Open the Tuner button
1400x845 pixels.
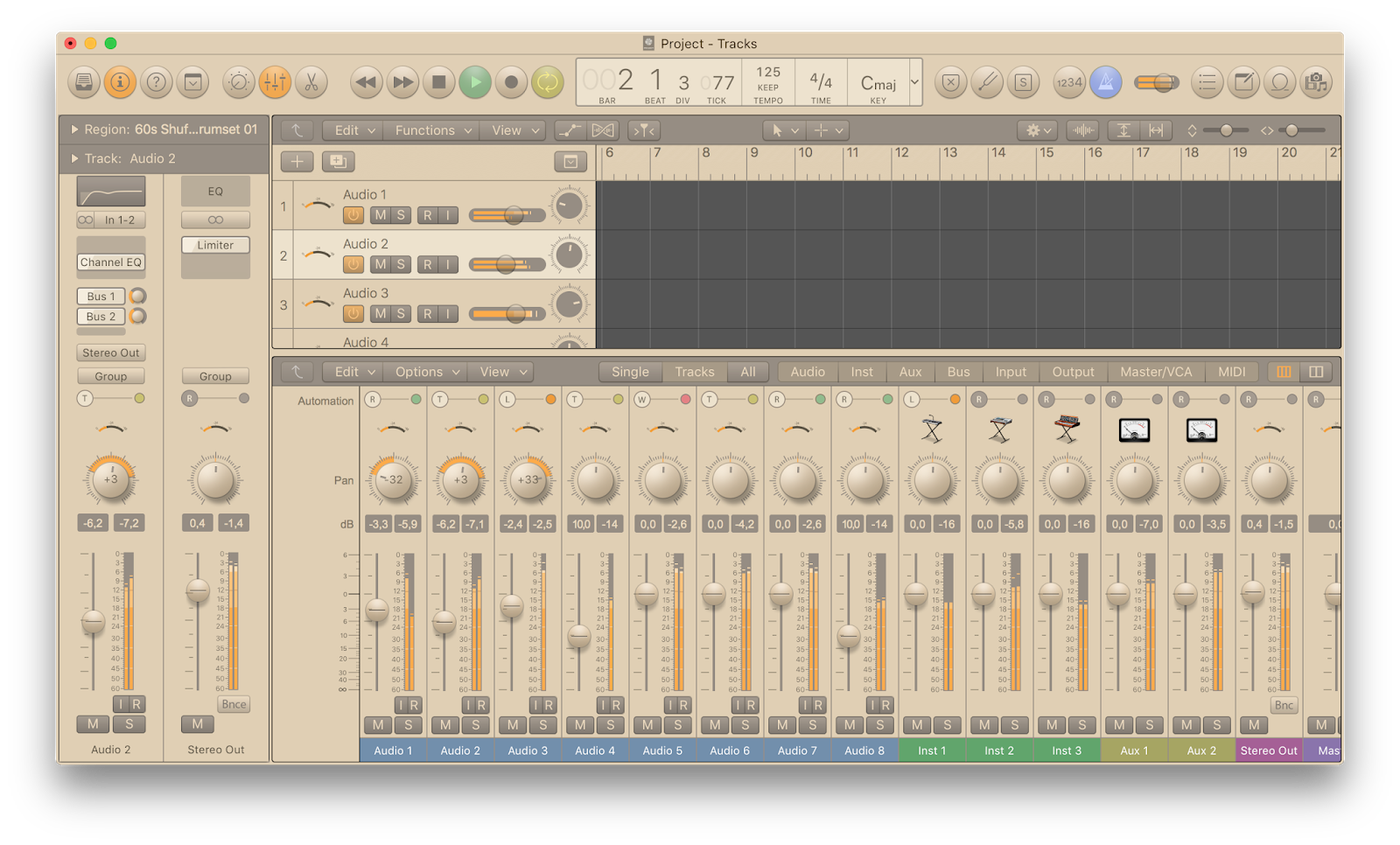(x=987, y=82)
